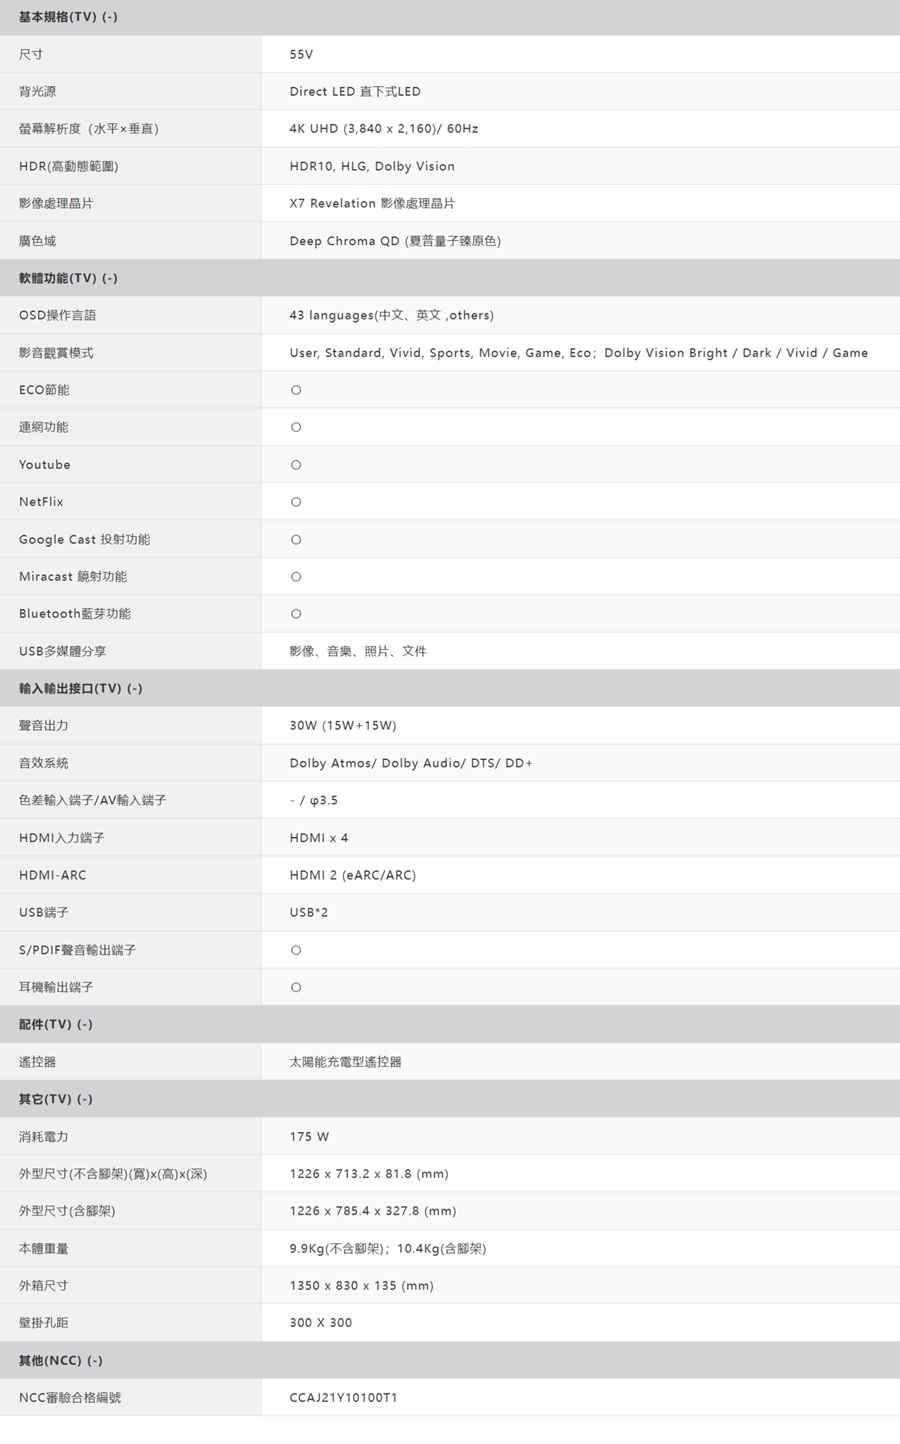
Task: Click the circle mark in Miracast row
Action: point(296,577)
